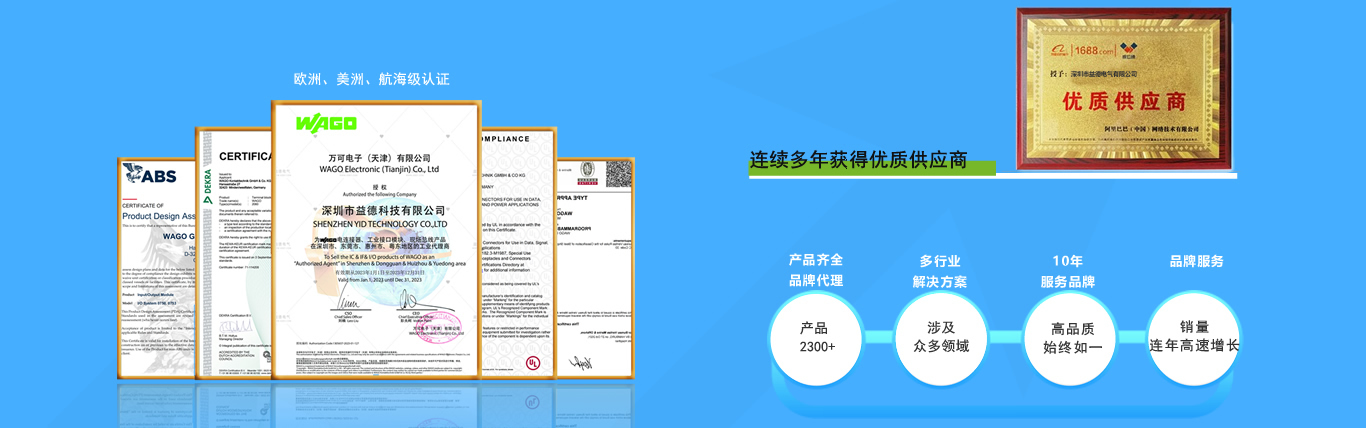This screenshot has width=1366, height=428.
Task: Click the red UL mark on compliance certificate
Action: click(x=534, y=362)
